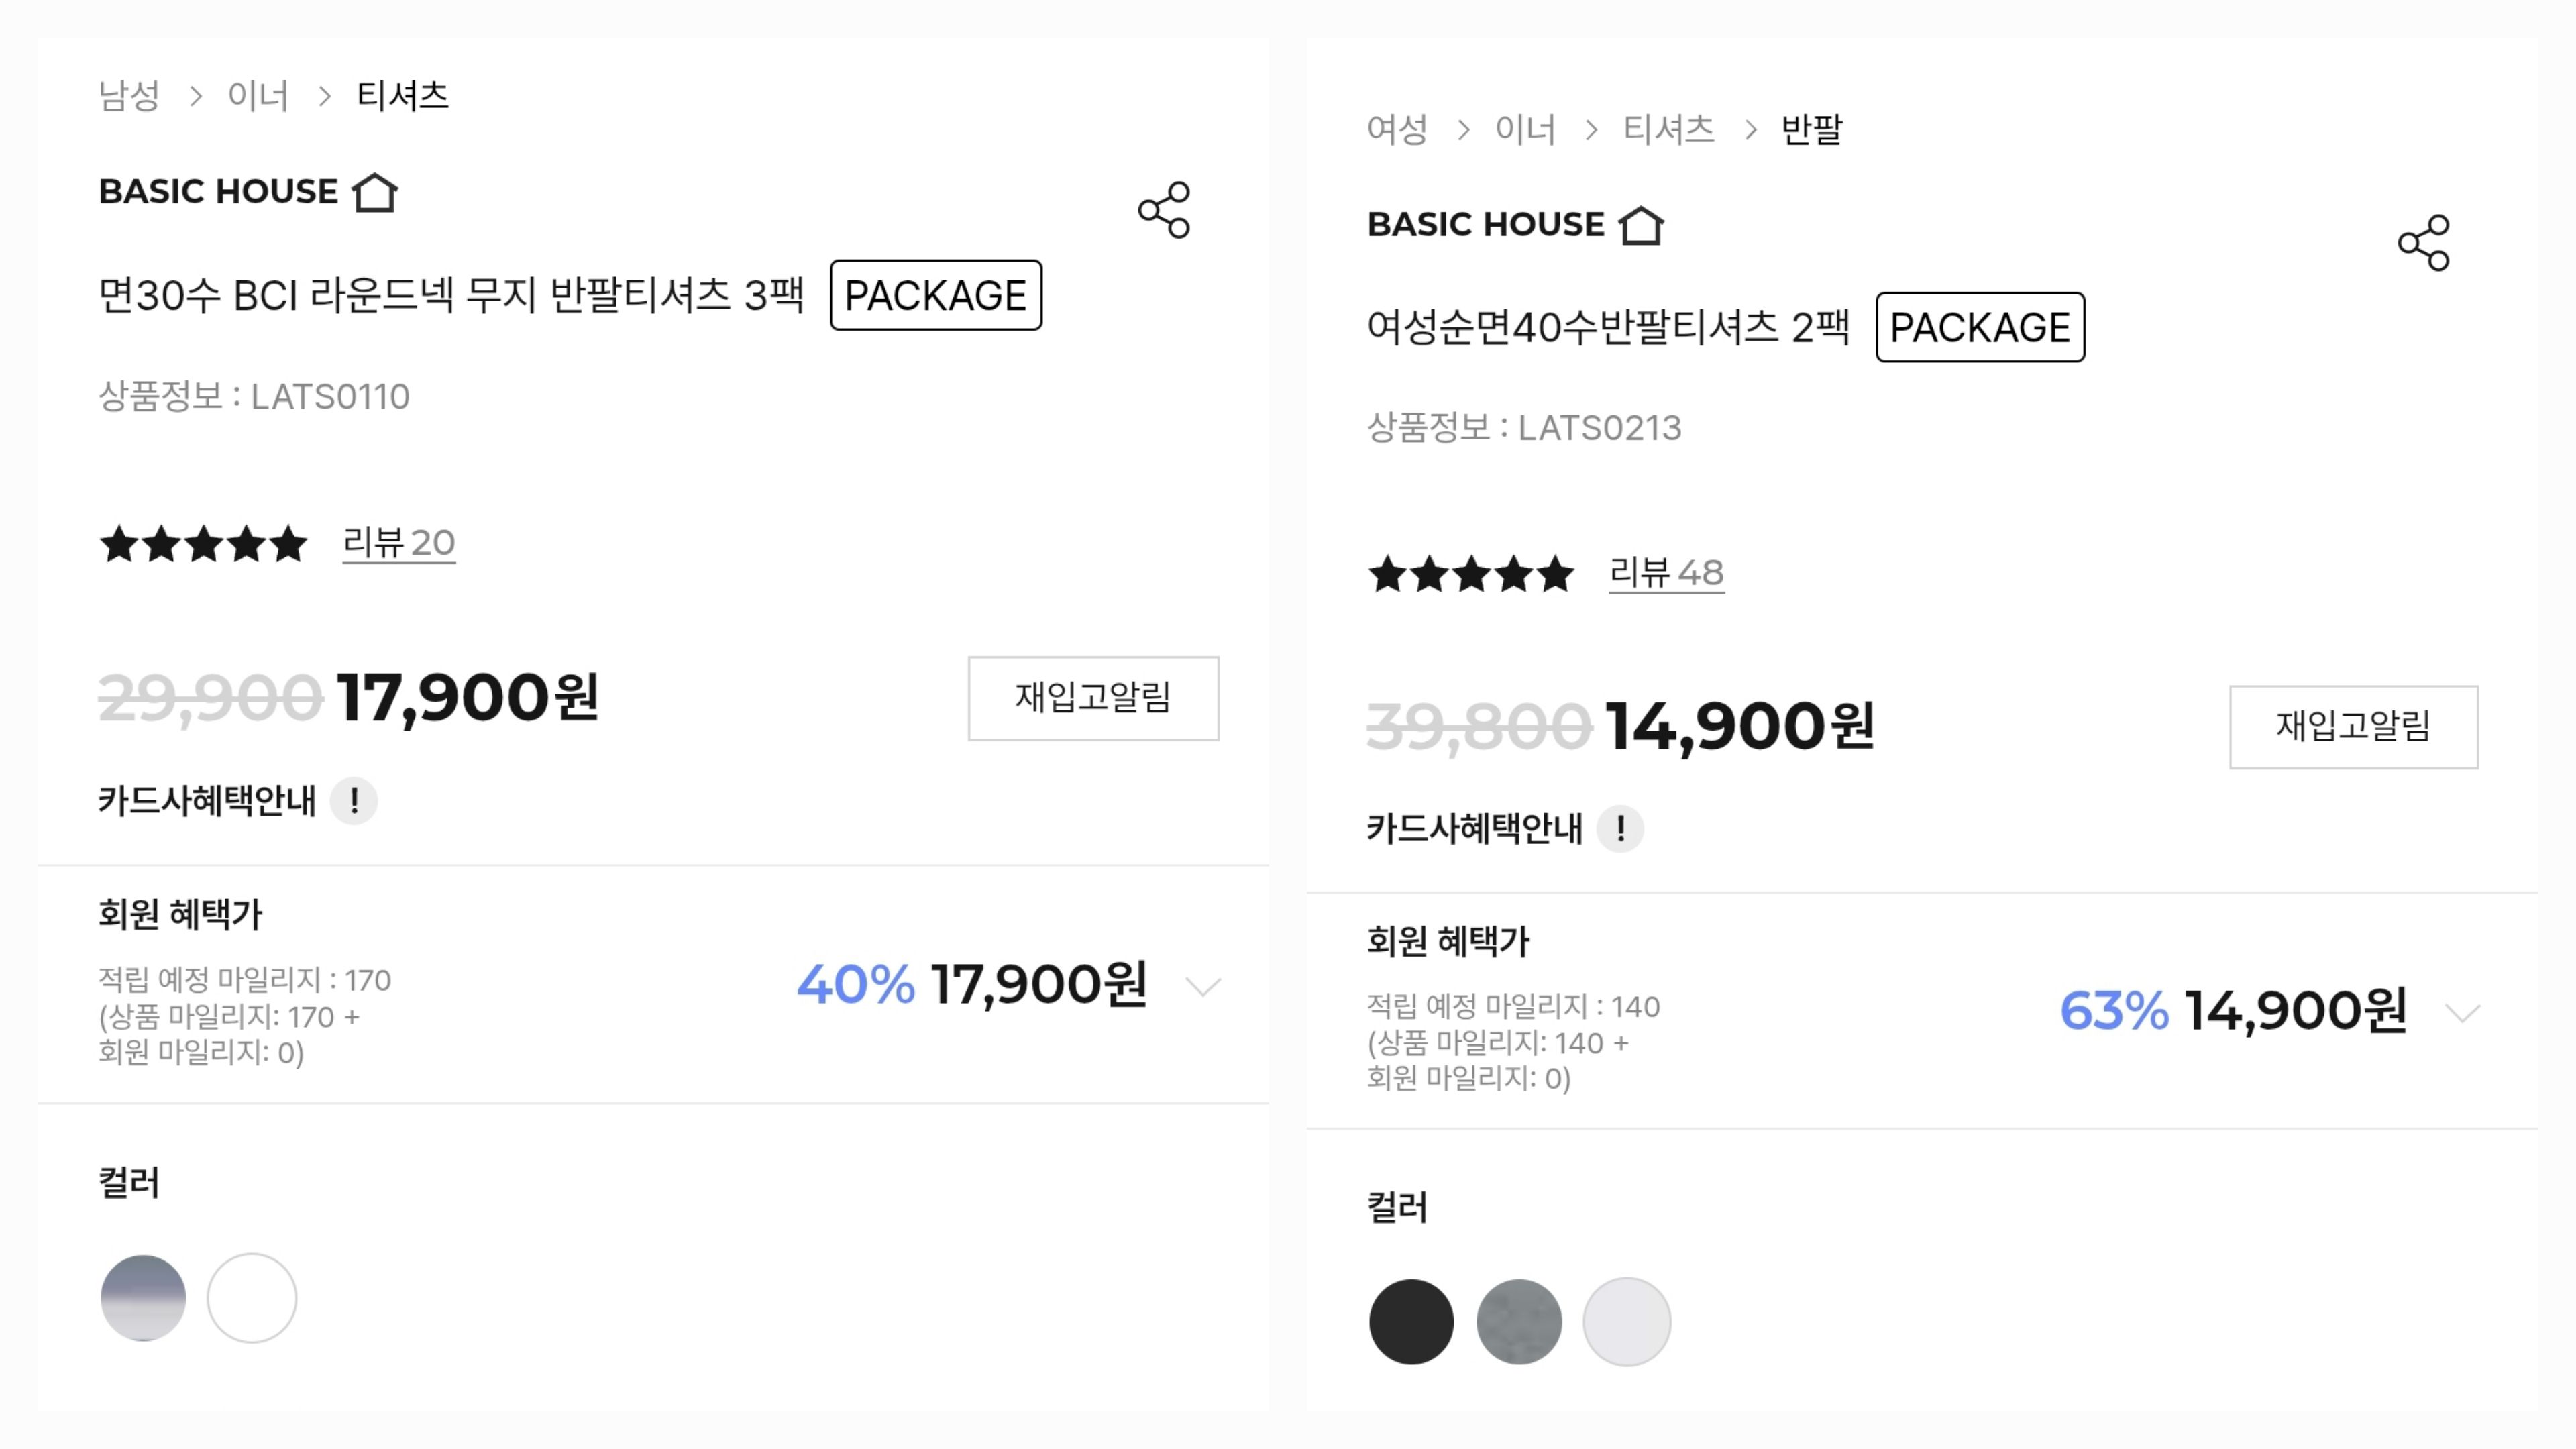This screenshot has height=1449, width=2576.
Task: Click share icon on men's 3-pack product
Action: click(x=1164, y=210)
